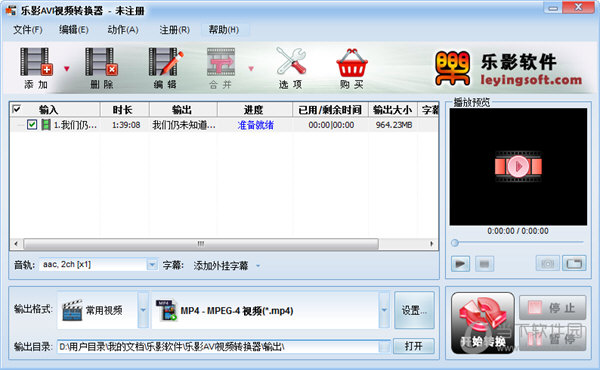
Task: Click the app icon in title bar
Action: 11,11
